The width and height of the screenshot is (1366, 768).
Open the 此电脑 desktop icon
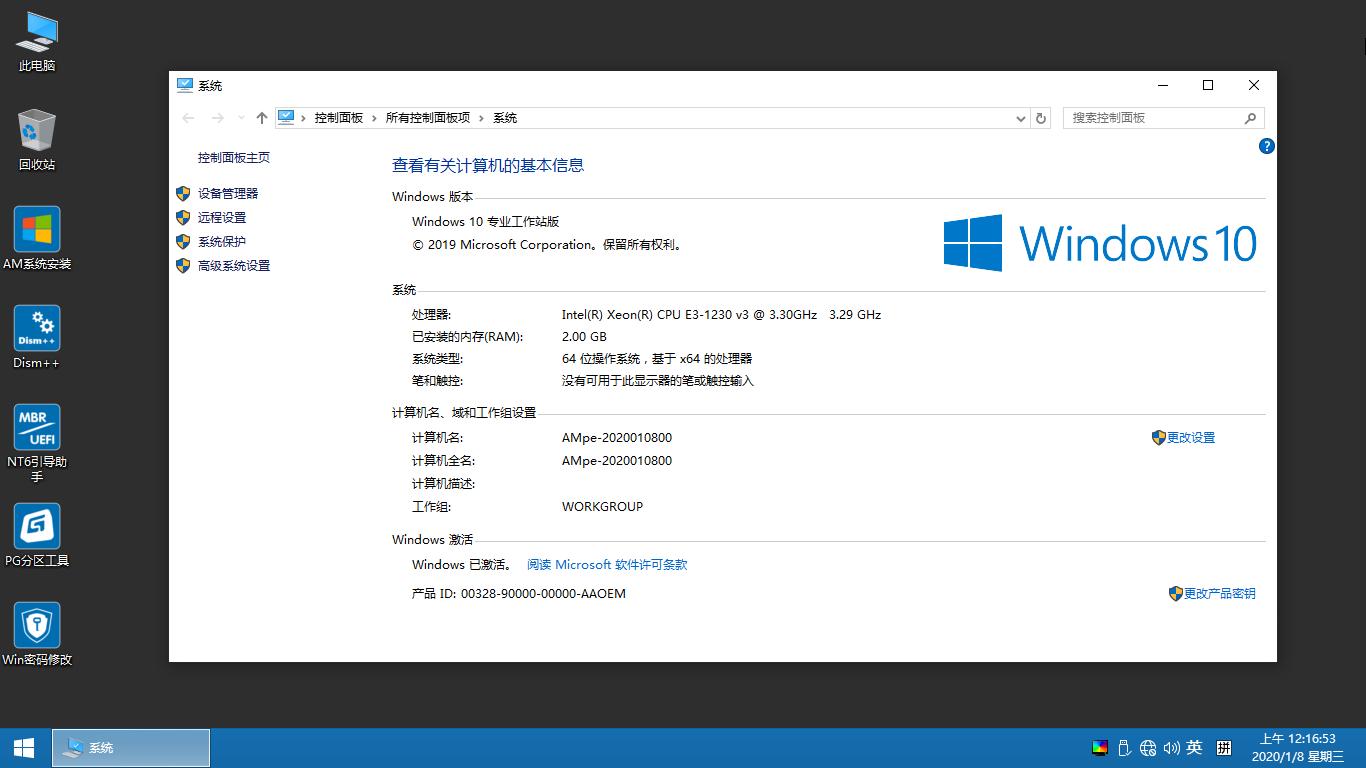37,42
